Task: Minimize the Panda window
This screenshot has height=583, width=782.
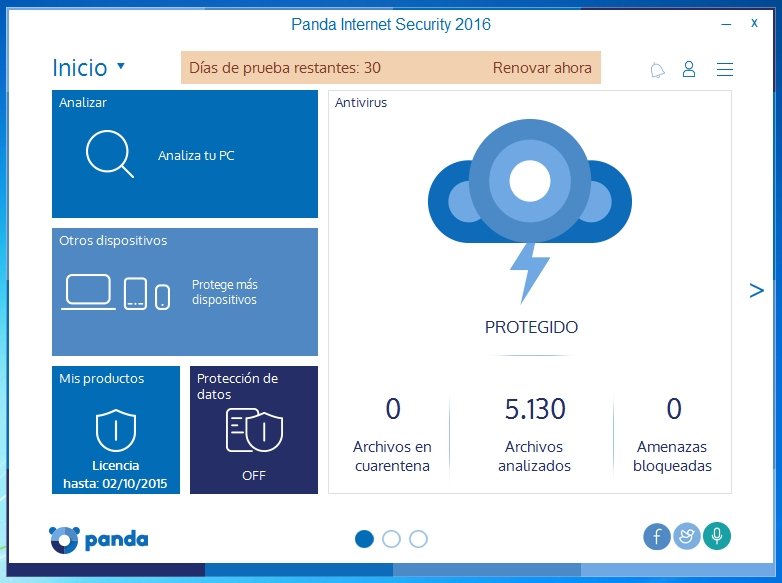Action: 726,24
